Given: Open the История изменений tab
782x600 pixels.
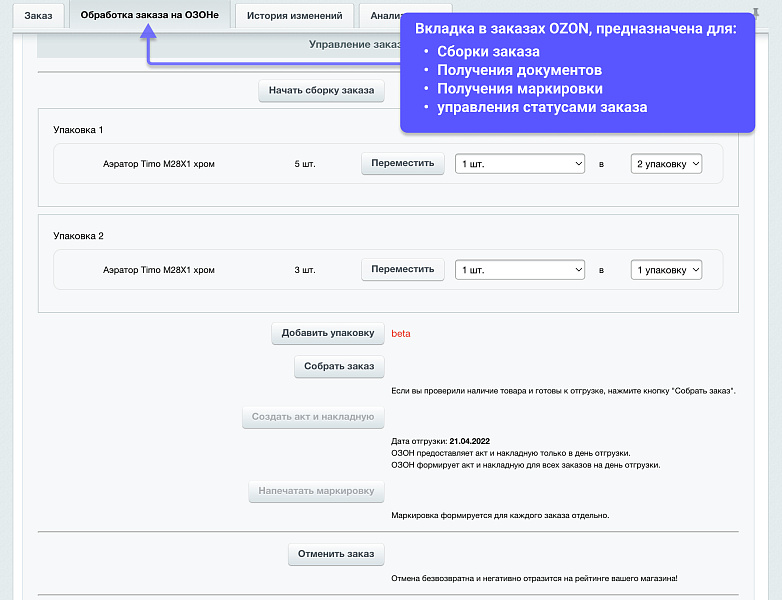Looking at the screenshot, I should click(x=294, y=16).
